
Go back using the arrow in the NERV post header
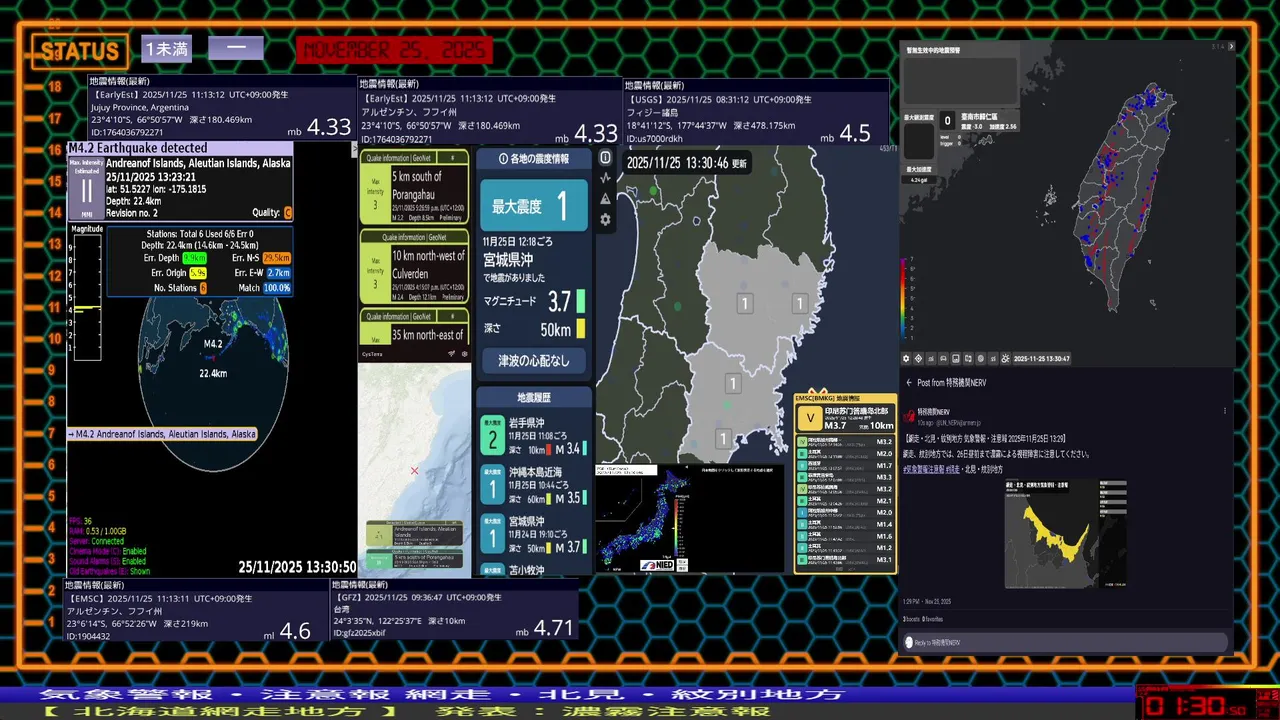click(x=909, y=383)
